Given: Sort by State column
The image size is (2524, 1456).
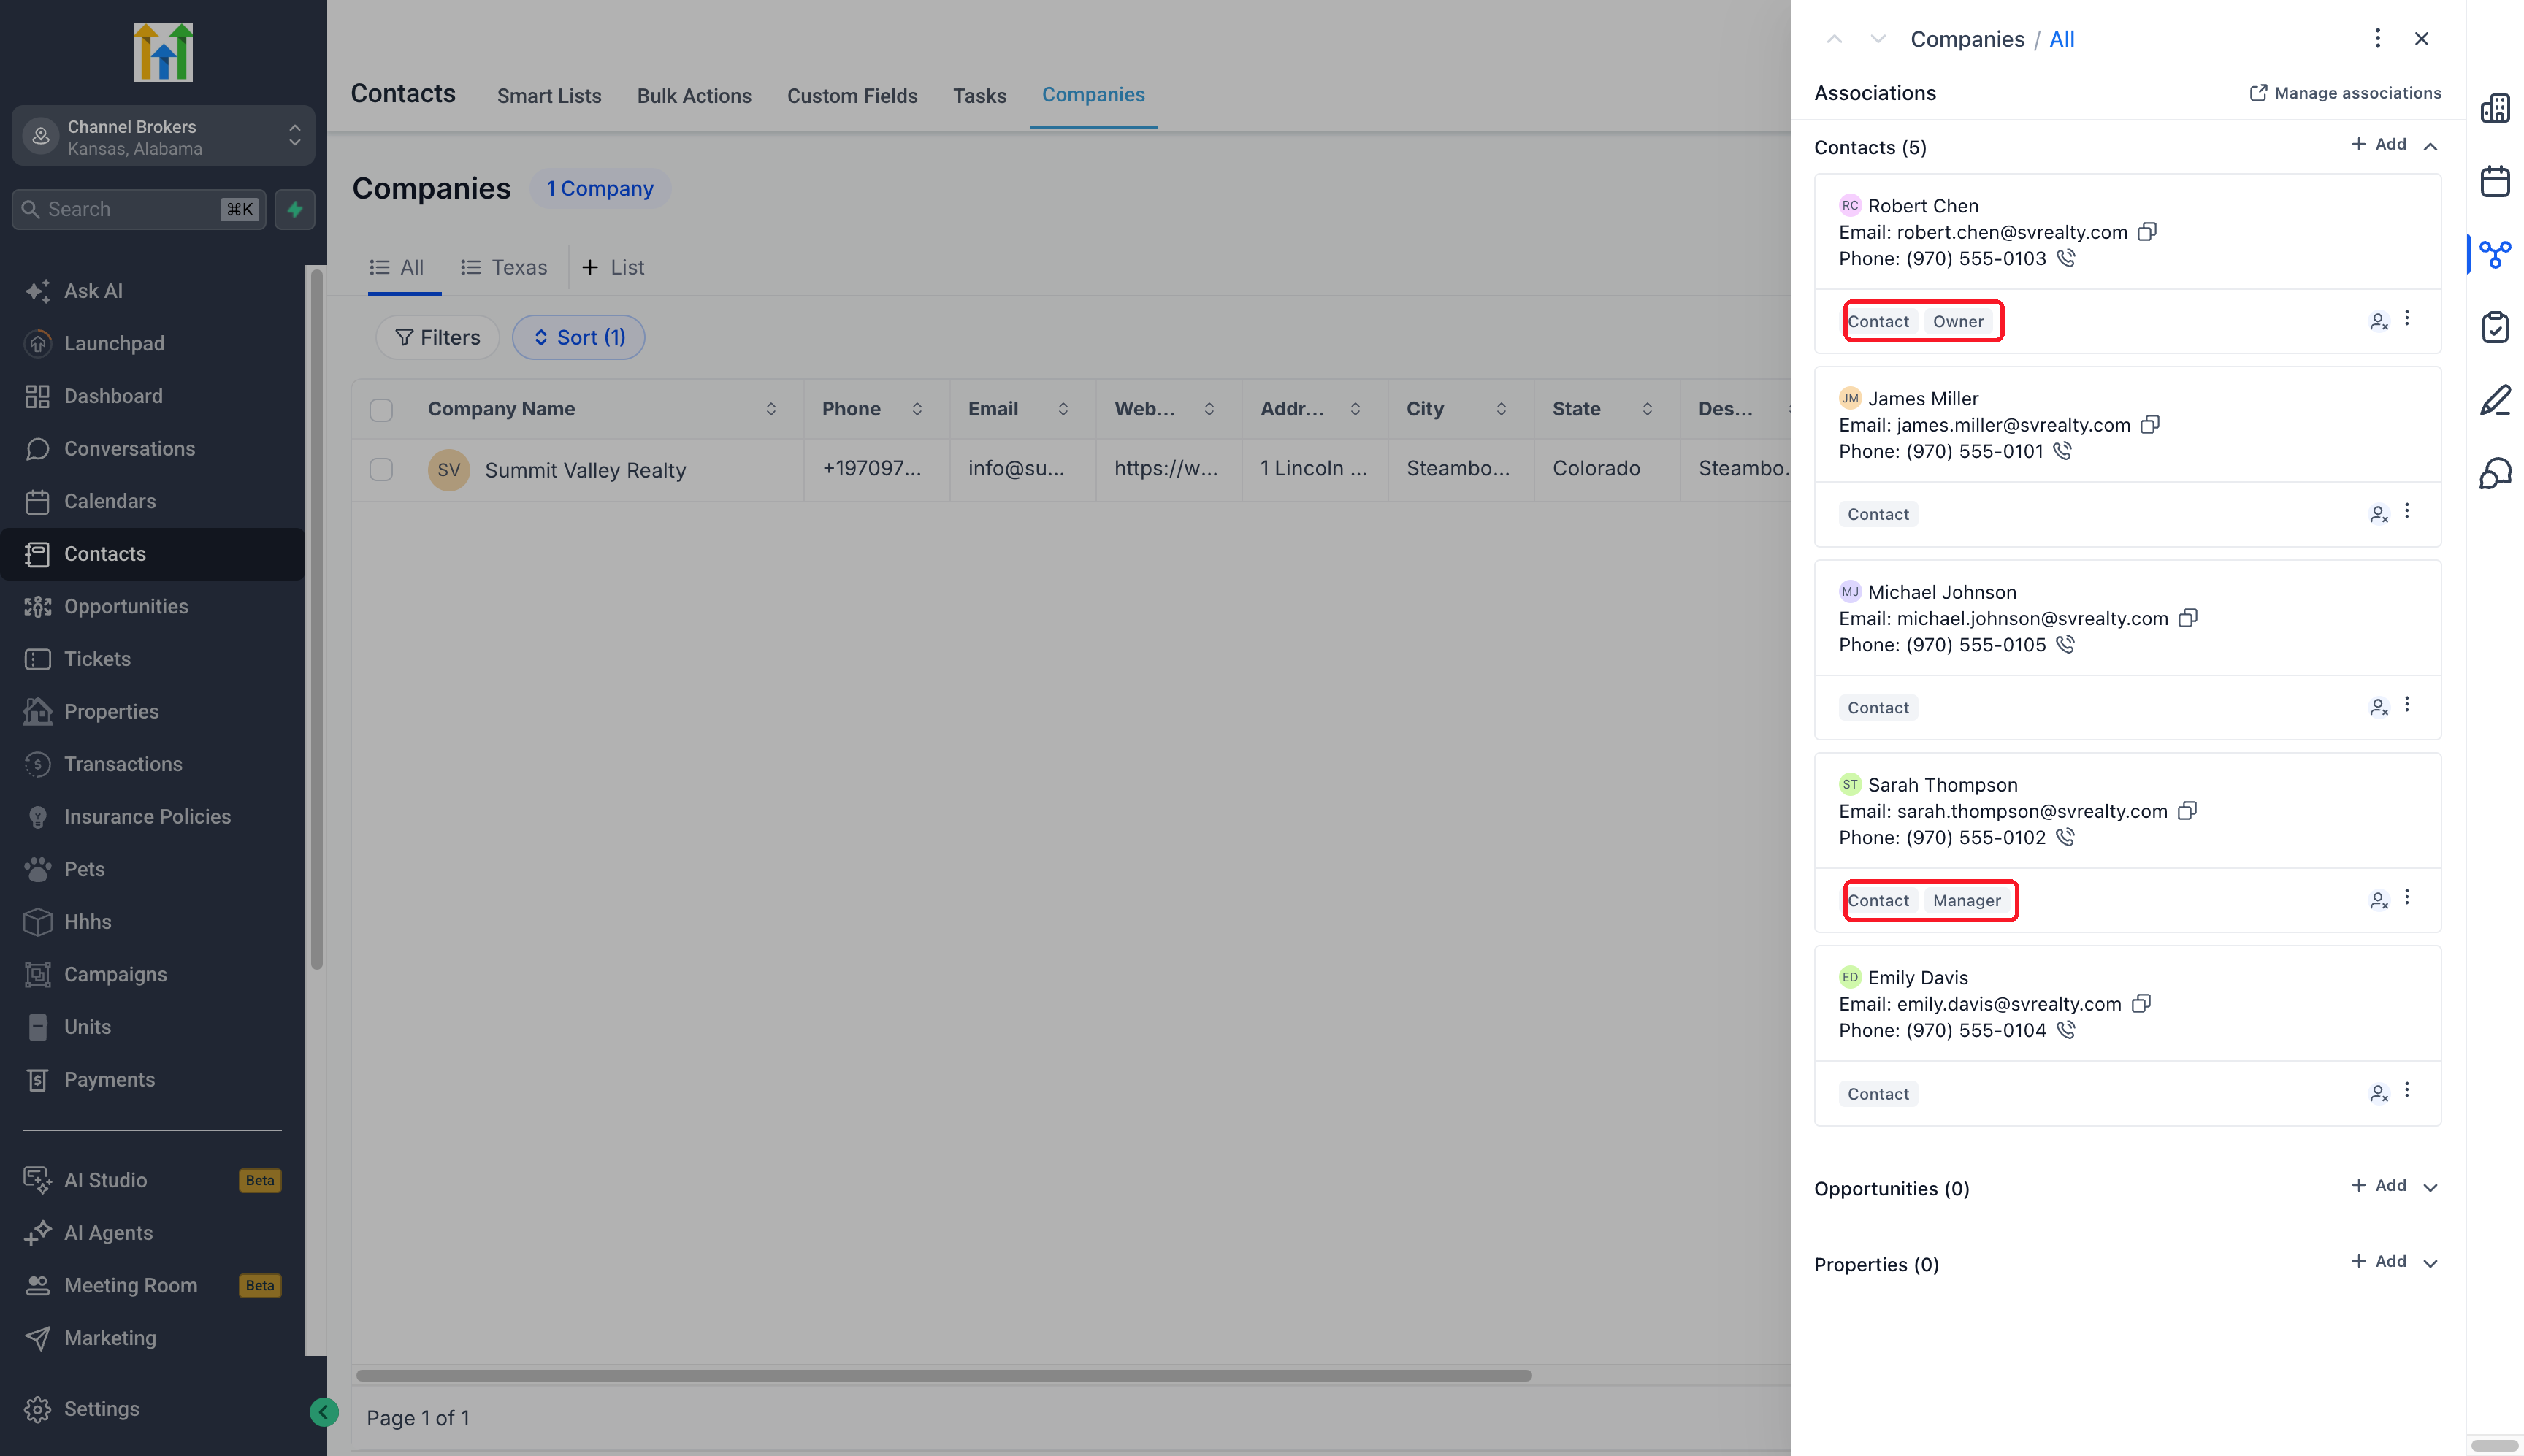Looking at the screenshot, I should click(x=1646, y=409).
